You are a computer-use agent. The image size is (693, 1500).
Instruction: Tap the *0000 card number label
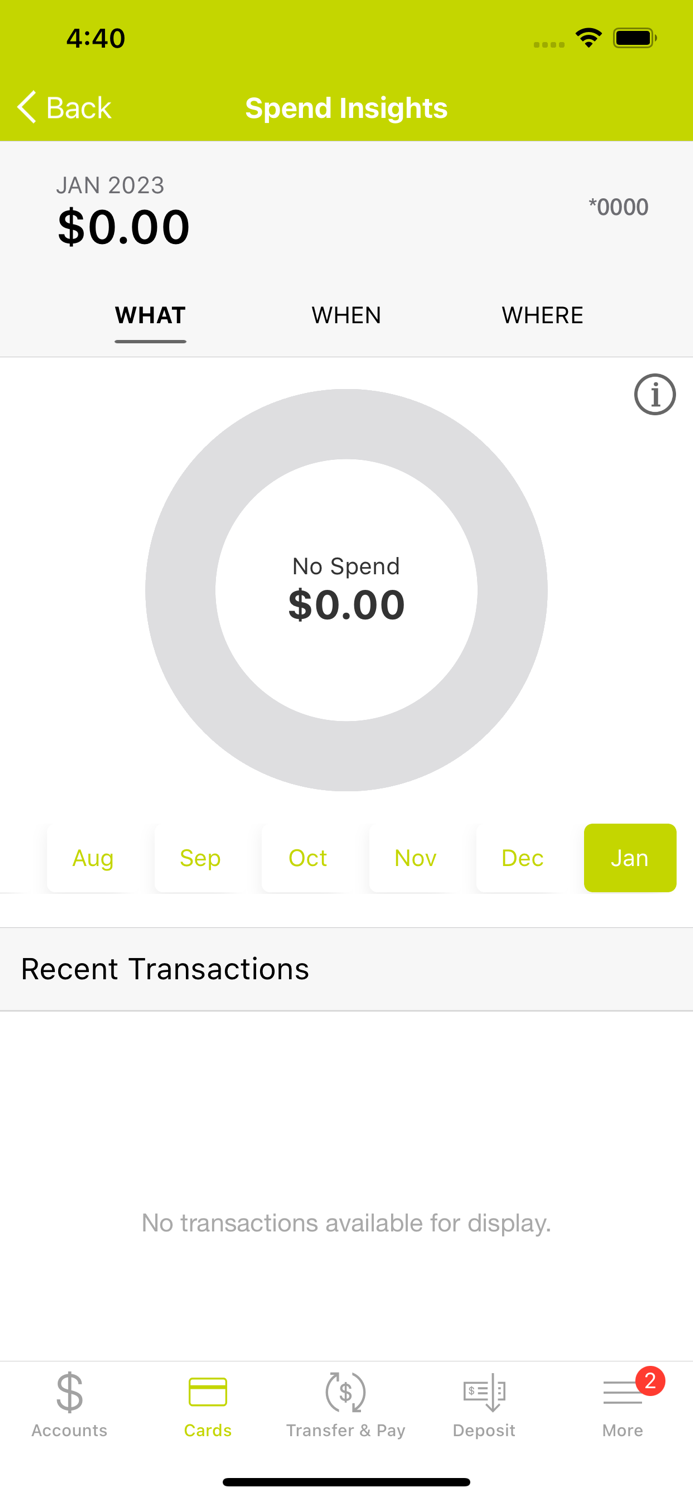(618, 207)
